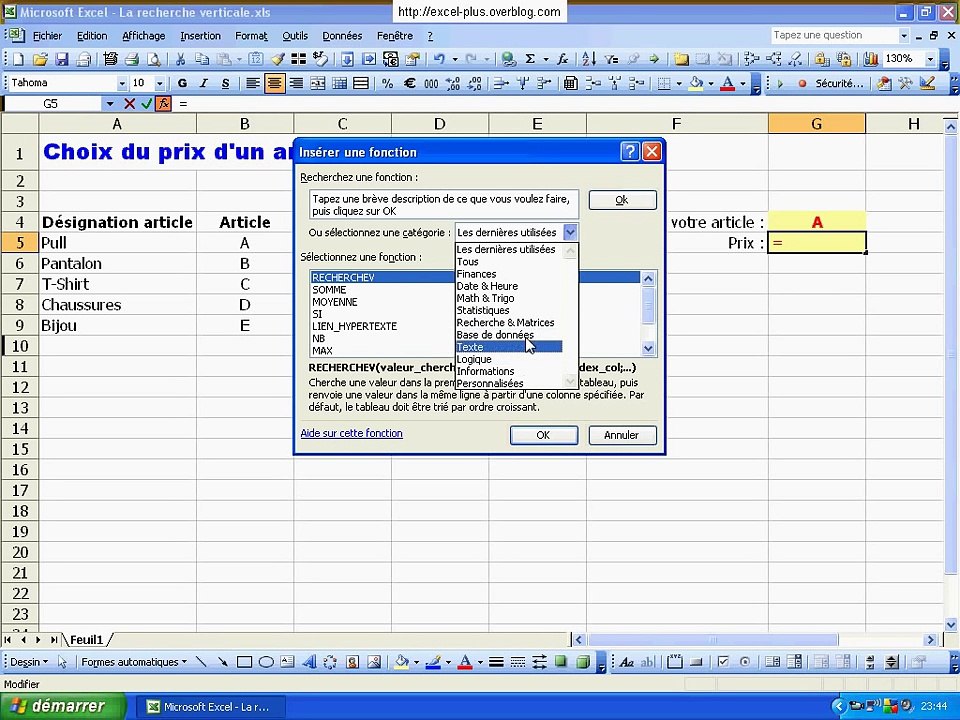Sort ascending with the A-Z icon
This screenshot has width=960, height=720.
tap(589, 59)
